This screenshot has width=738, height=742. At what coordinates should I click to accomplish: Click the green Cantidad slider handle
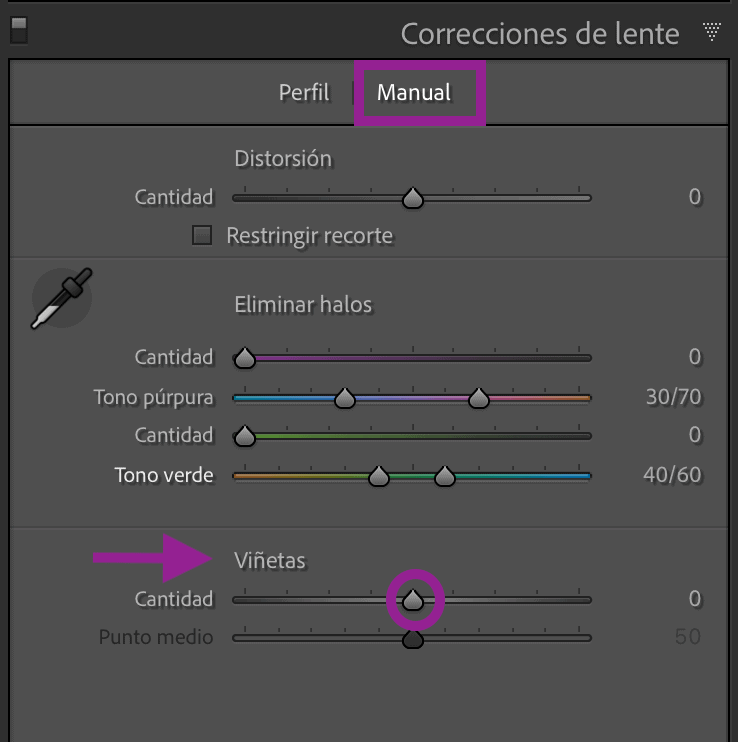[243, 437]
